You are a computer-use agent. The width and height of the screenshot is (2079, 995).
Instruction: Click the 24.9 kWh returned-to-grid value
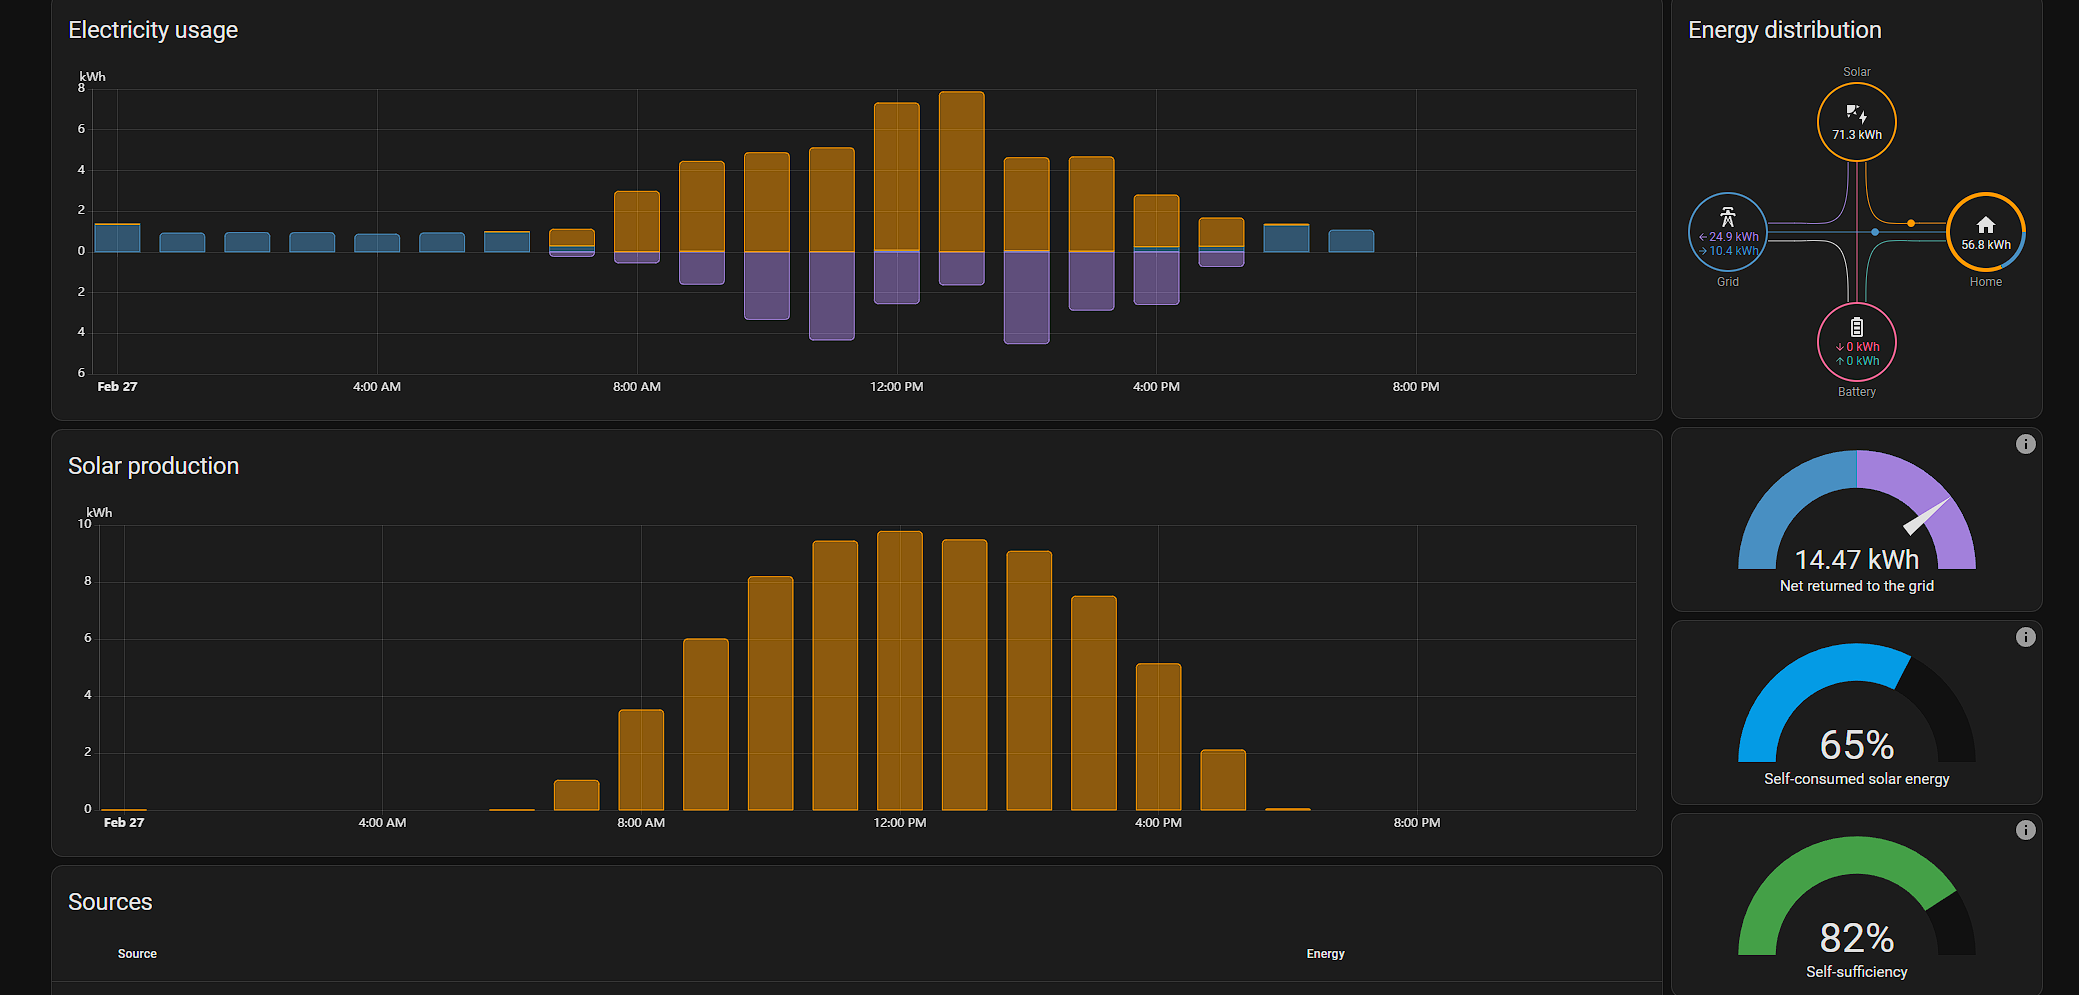tap(1733, 237)
